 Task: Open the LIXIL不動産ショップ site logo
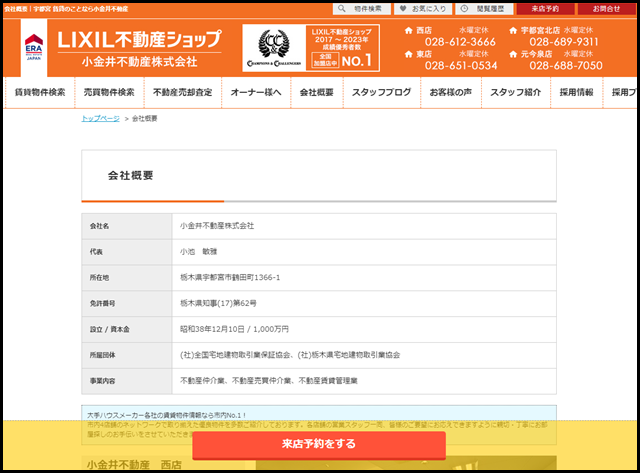(x=139, y=40)
